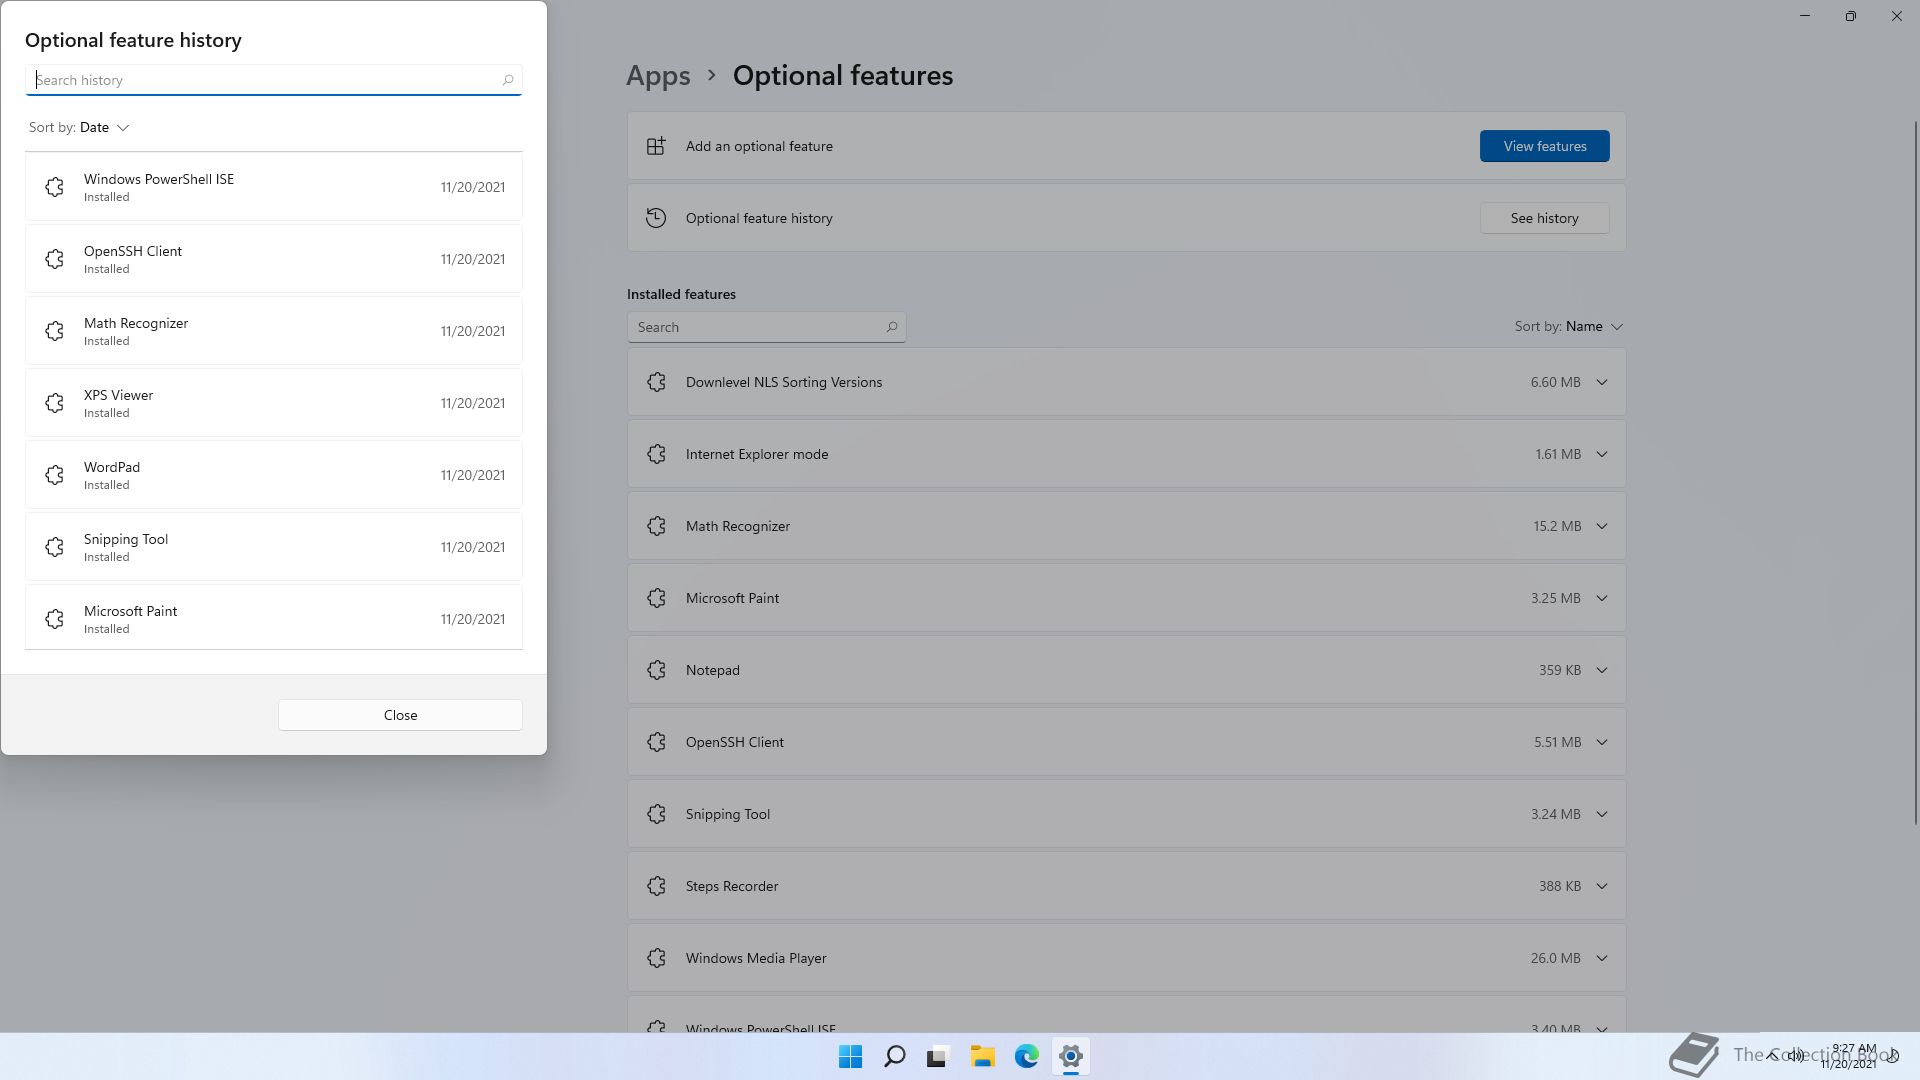
Task: Open the Windows Start menu
Action: coord(851,1056)
